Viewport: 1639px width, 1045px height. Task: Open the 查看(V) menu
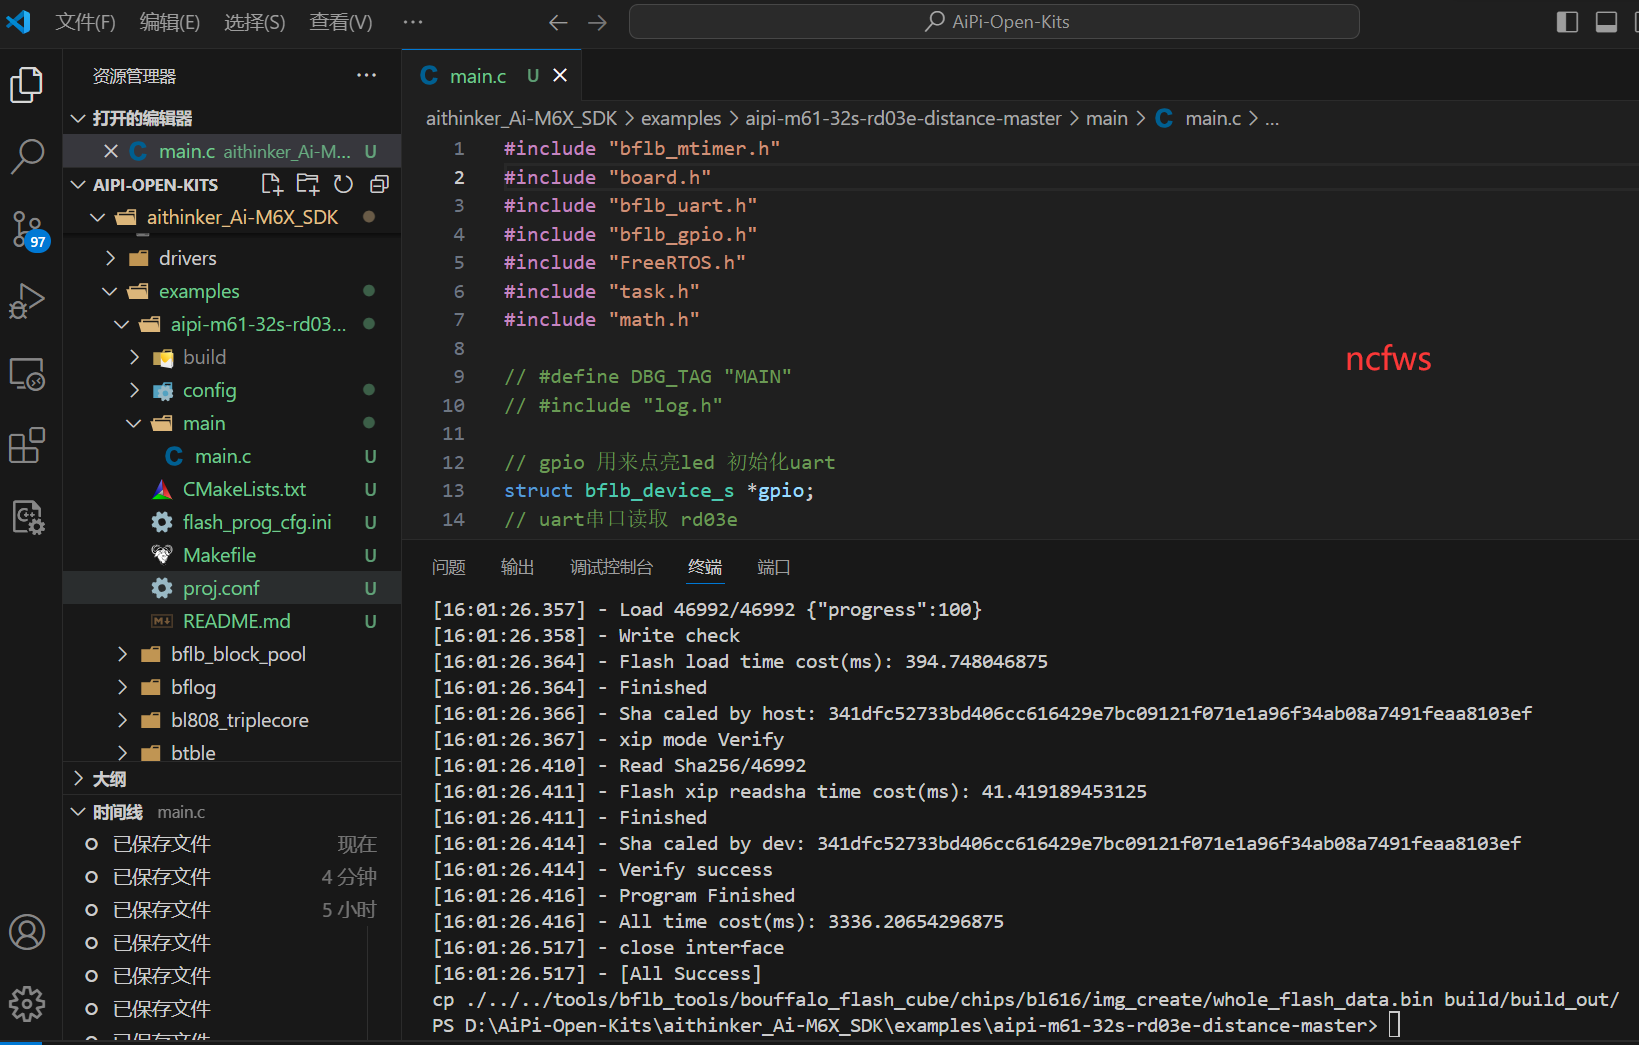(340, 22)
